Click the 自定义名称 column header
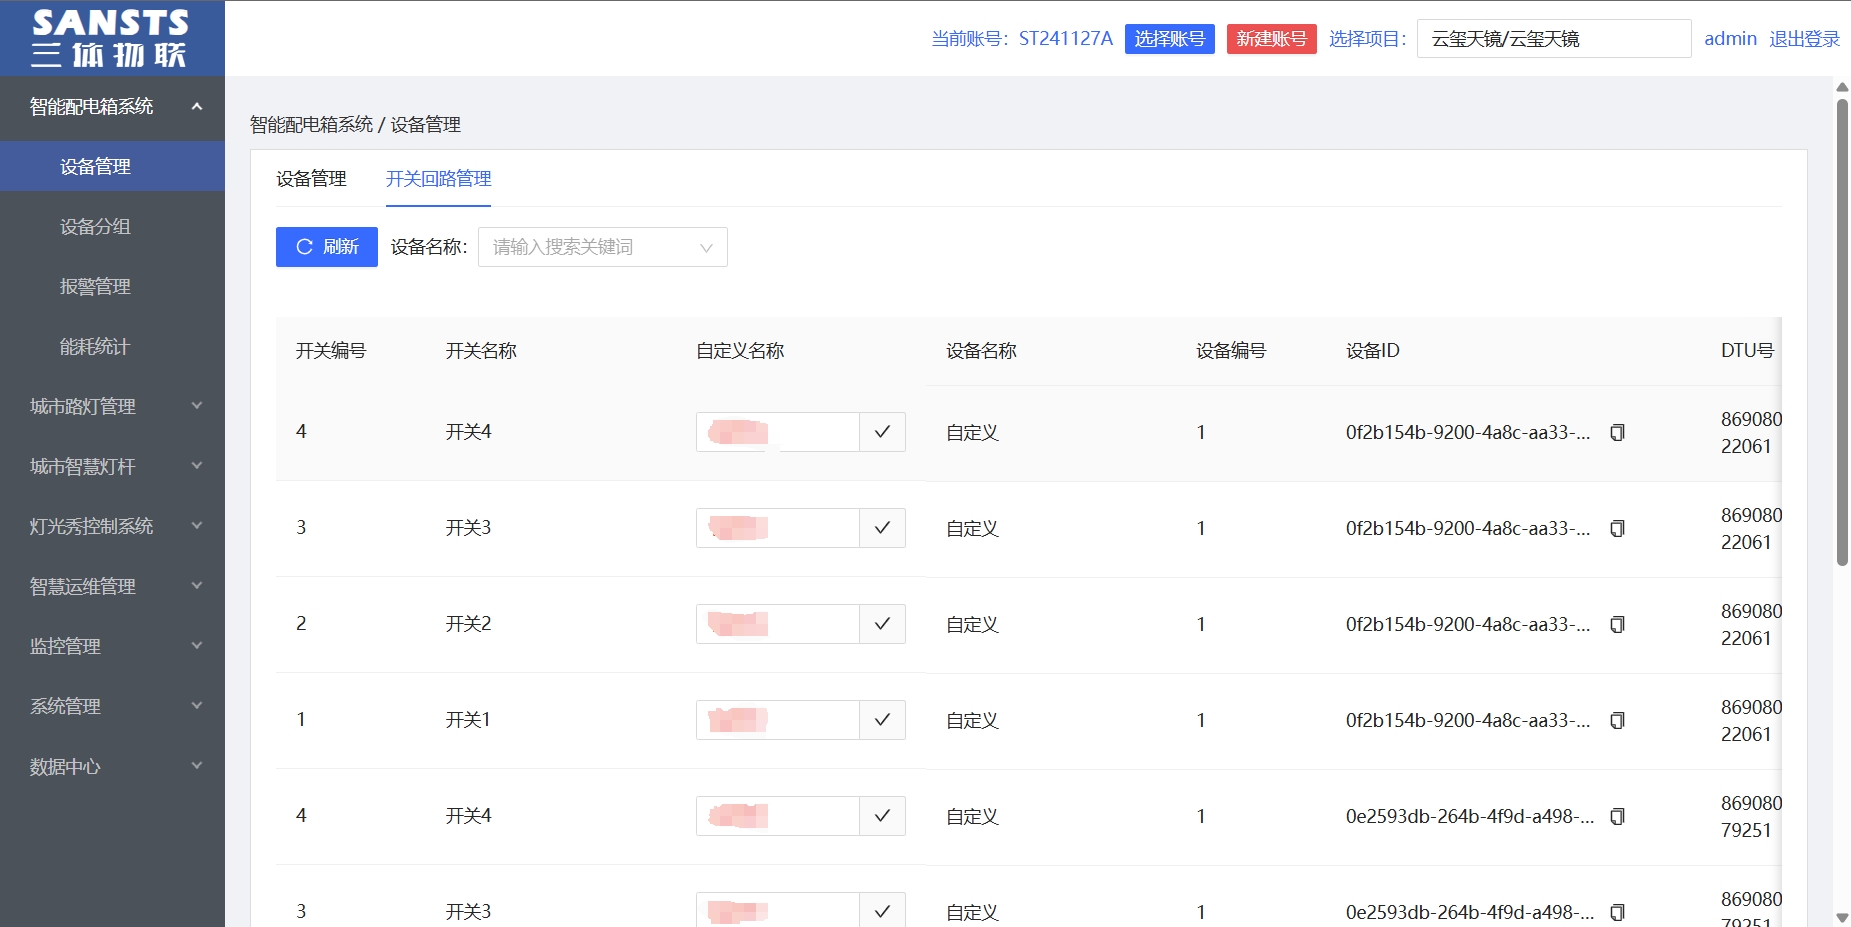Screen dimensions: 1851x927 740,351
